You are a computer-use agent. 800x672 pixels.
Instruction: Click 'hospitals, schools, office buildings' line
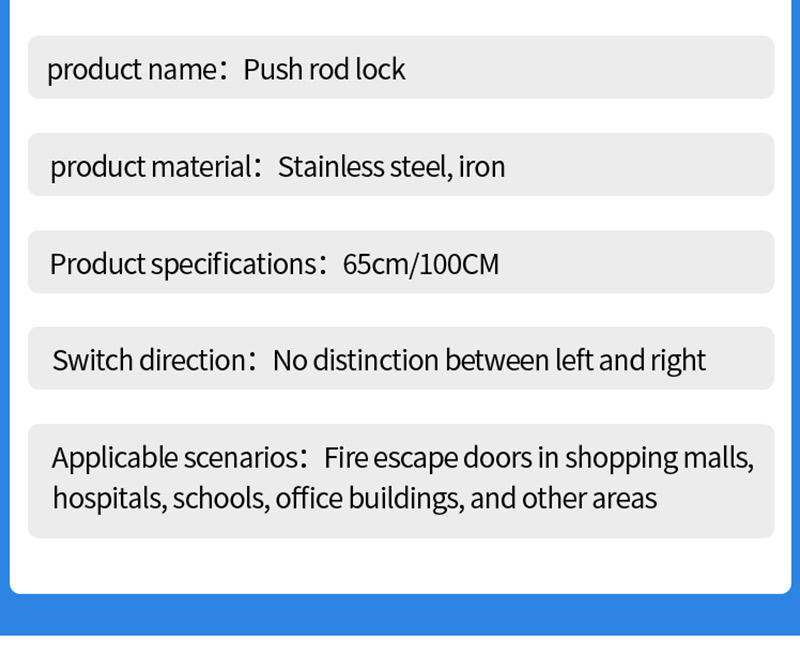pos(258,499)
